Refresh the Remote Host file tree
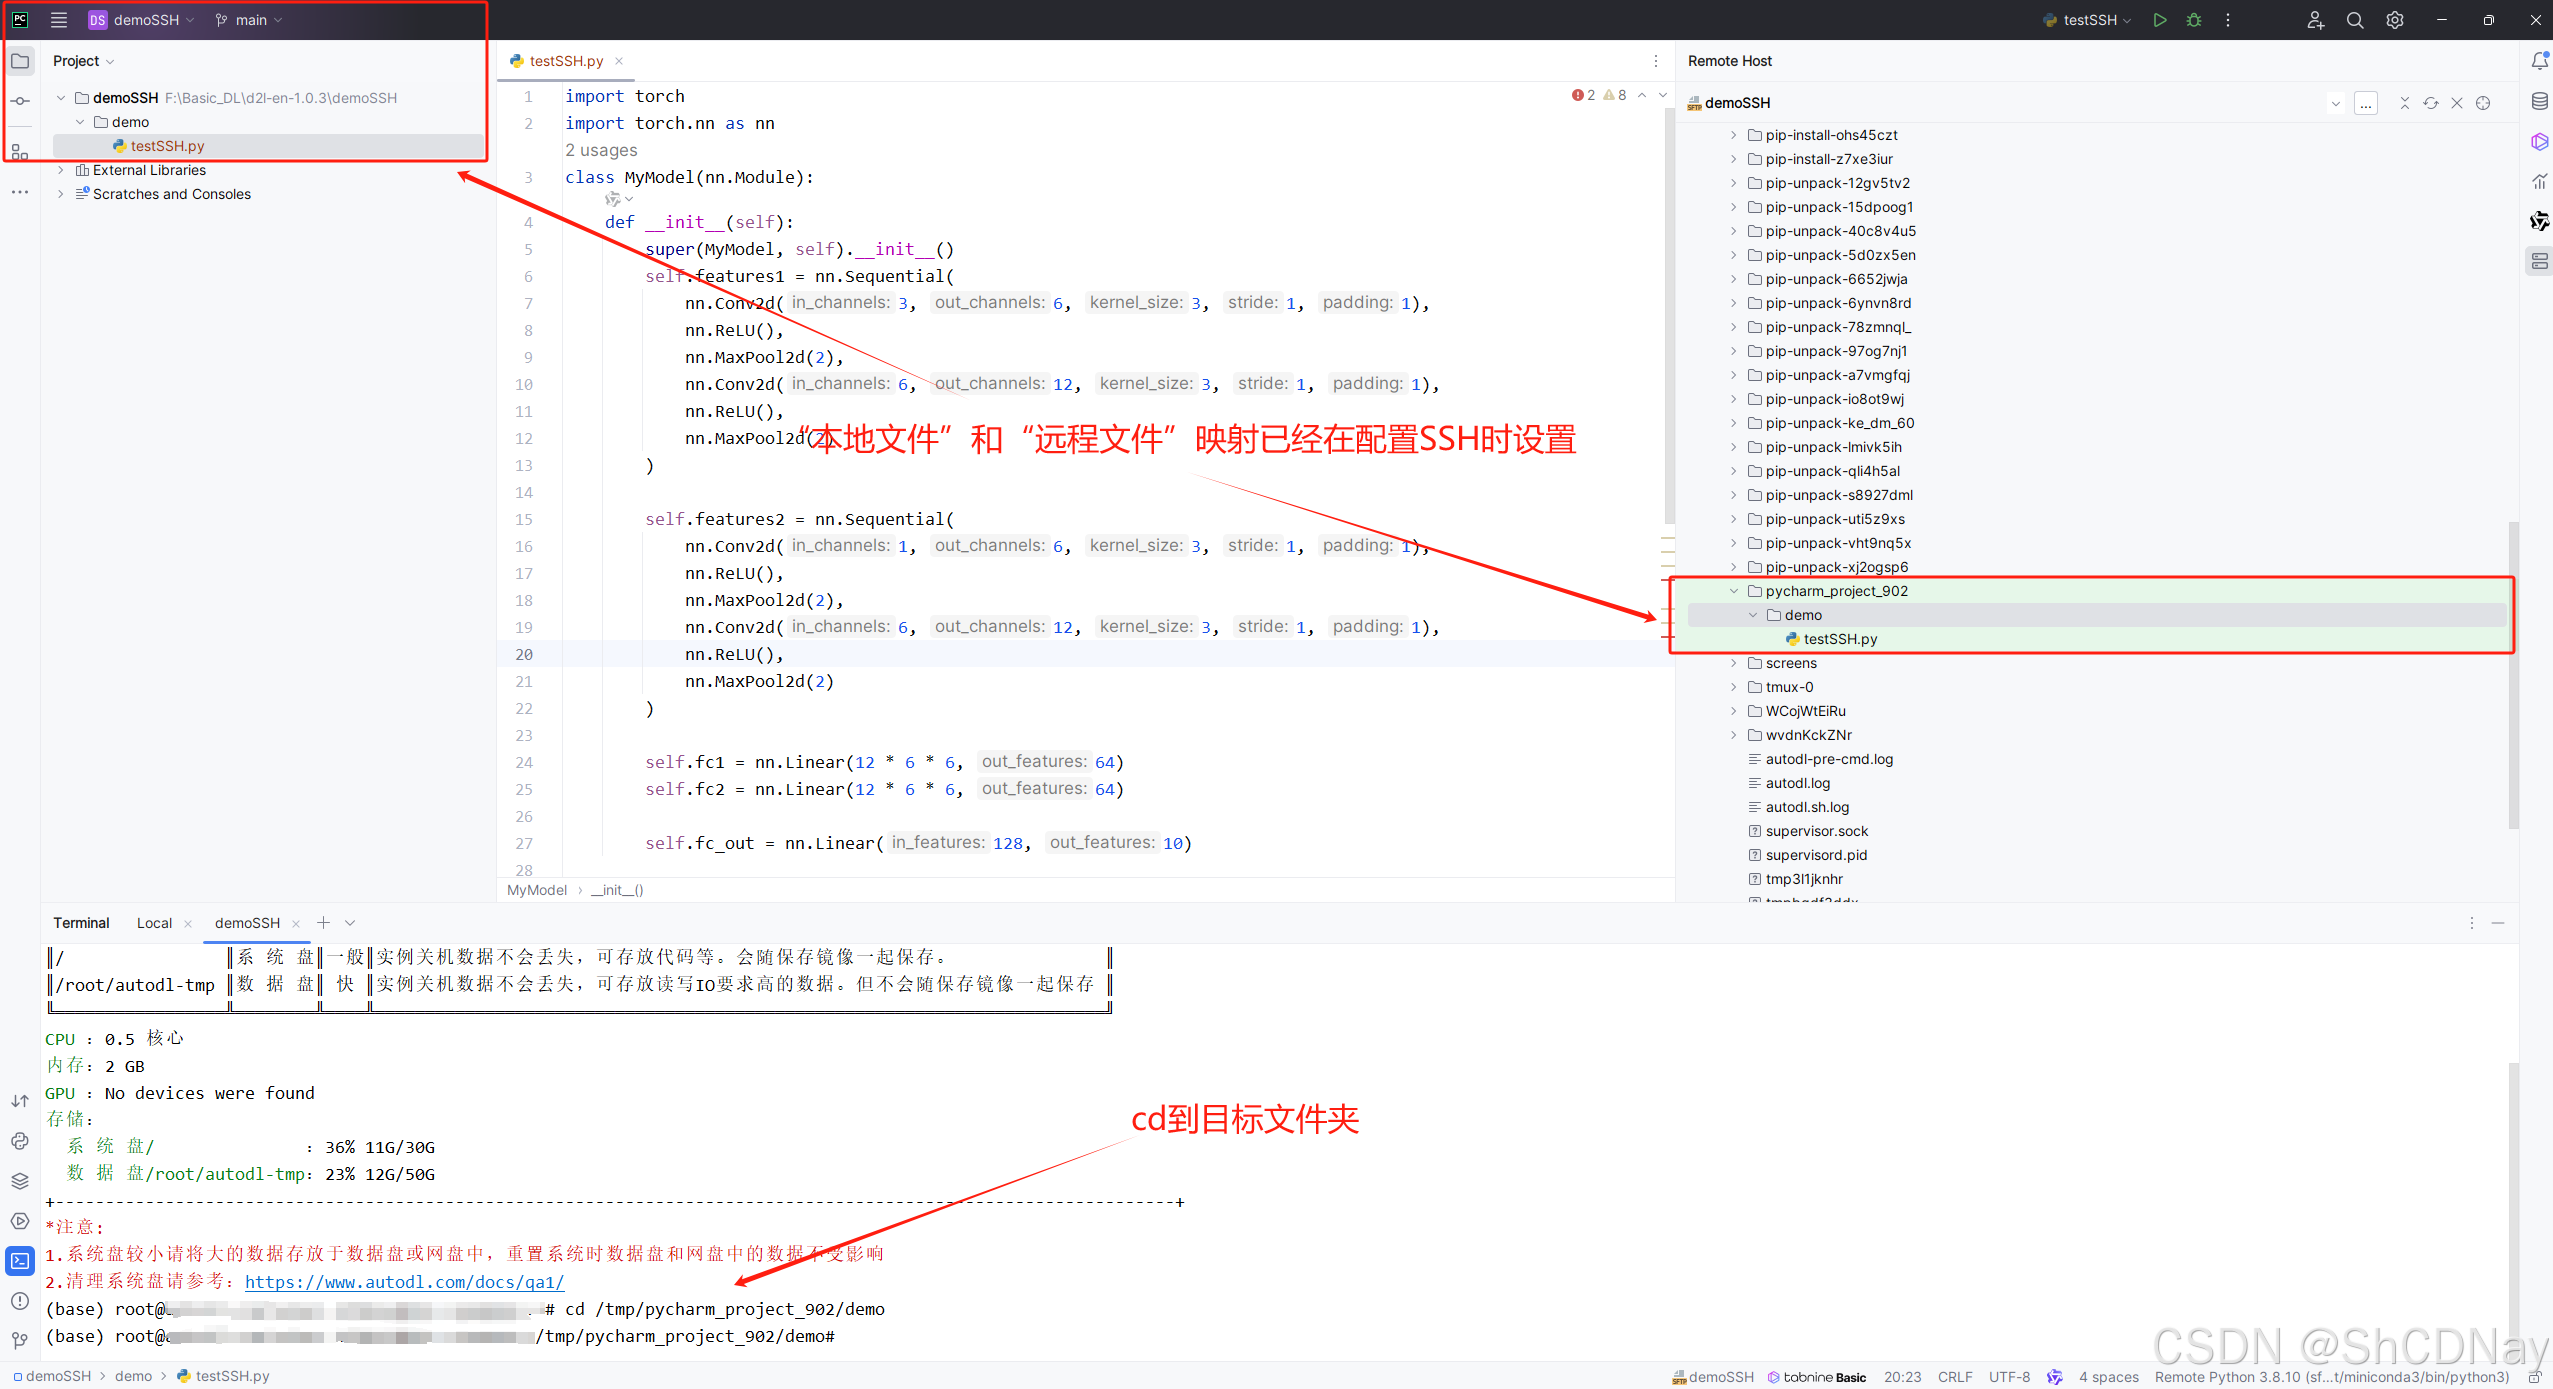Viewport: 2553px width, 1389px height. pos(2431,103)
